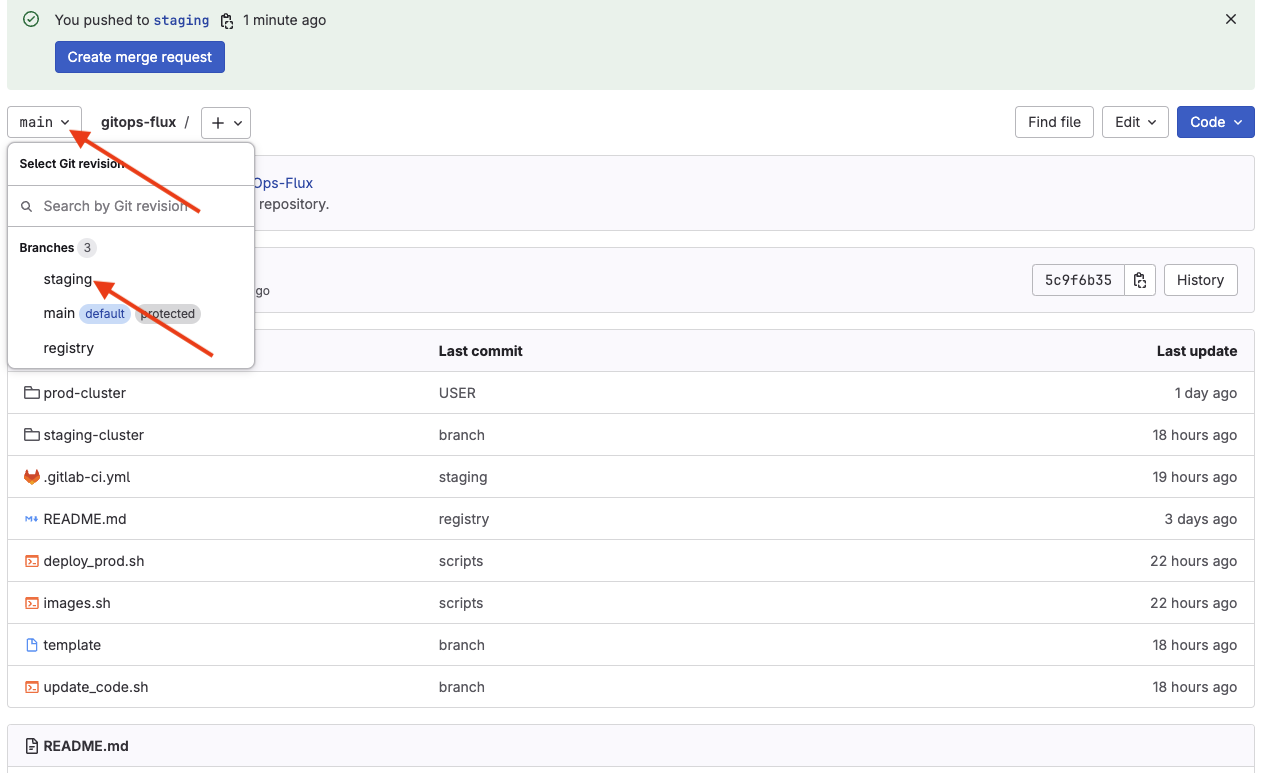This screenshot has height=773, width=1274.
Task: Click the staging-cluster folder icon
Action: tap(31, 435)
